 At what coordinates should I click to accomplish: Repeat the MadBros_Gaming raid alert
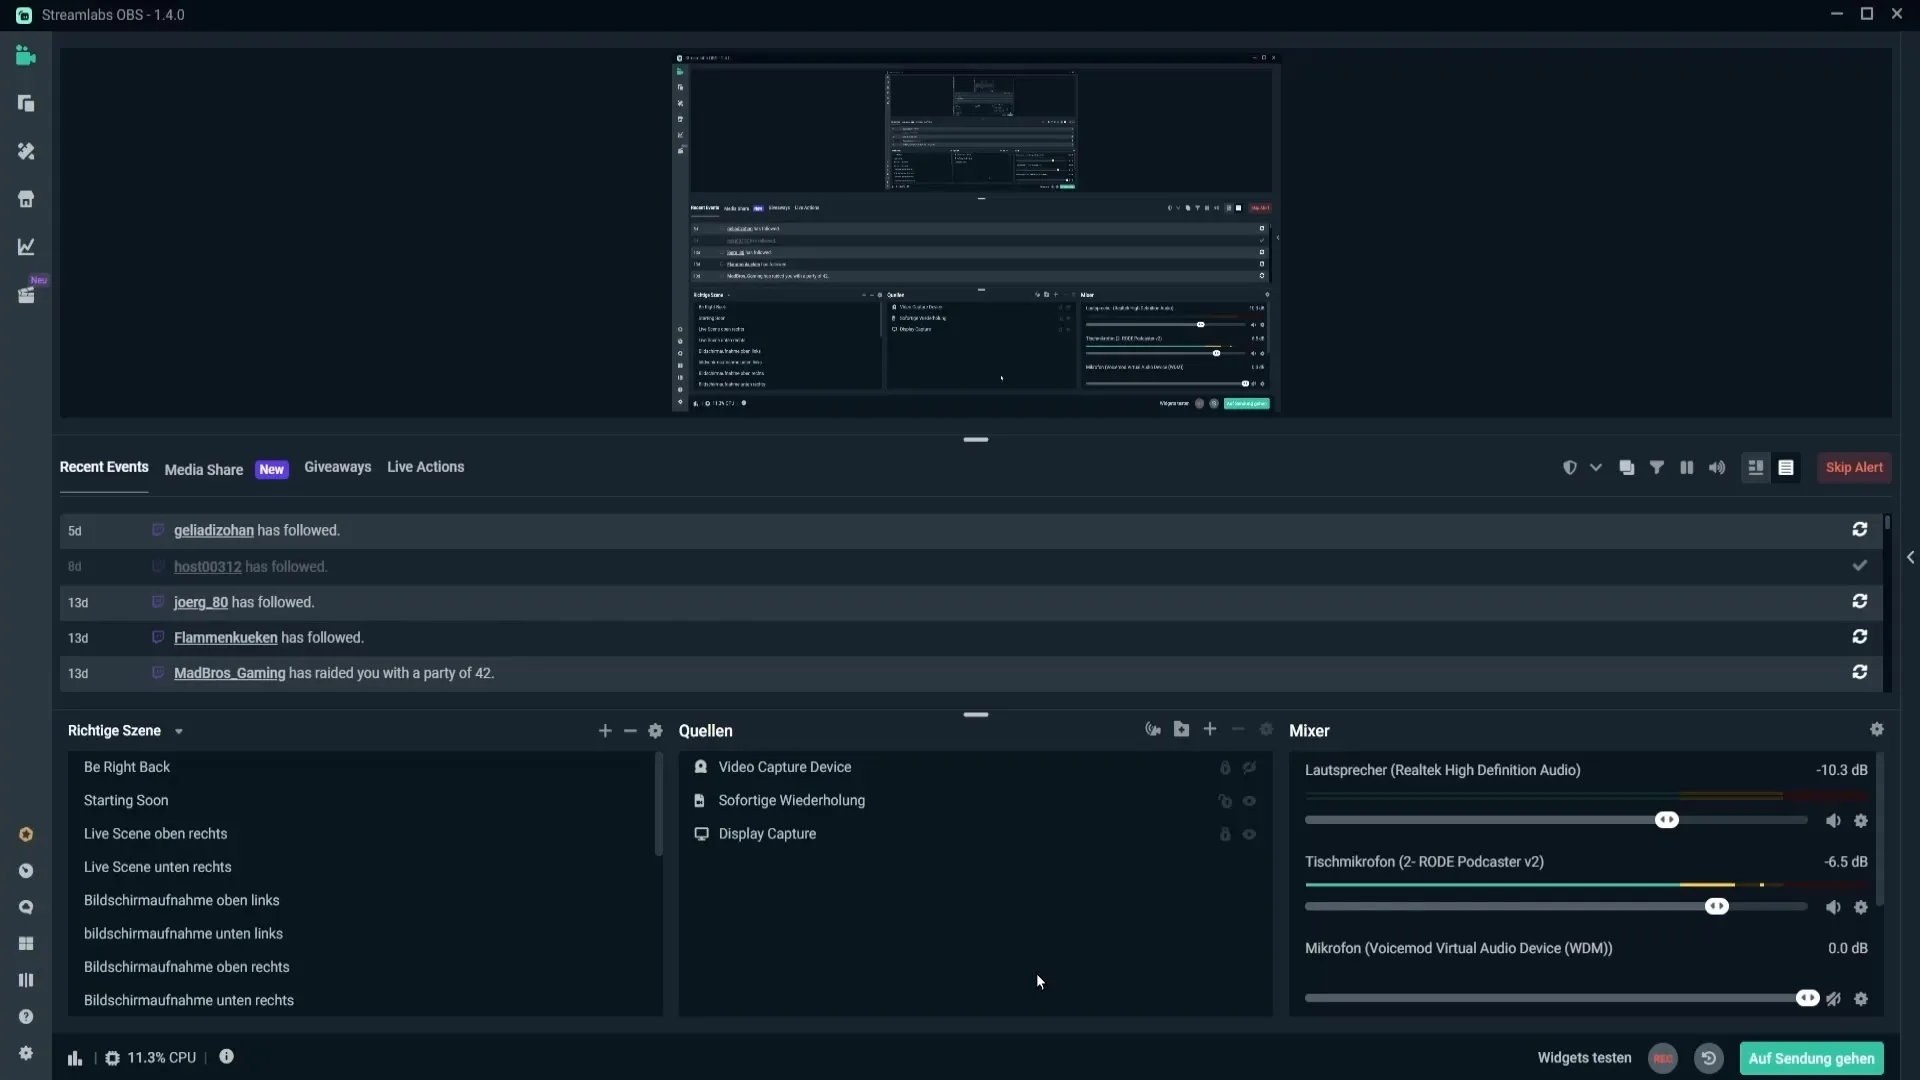1860,673
